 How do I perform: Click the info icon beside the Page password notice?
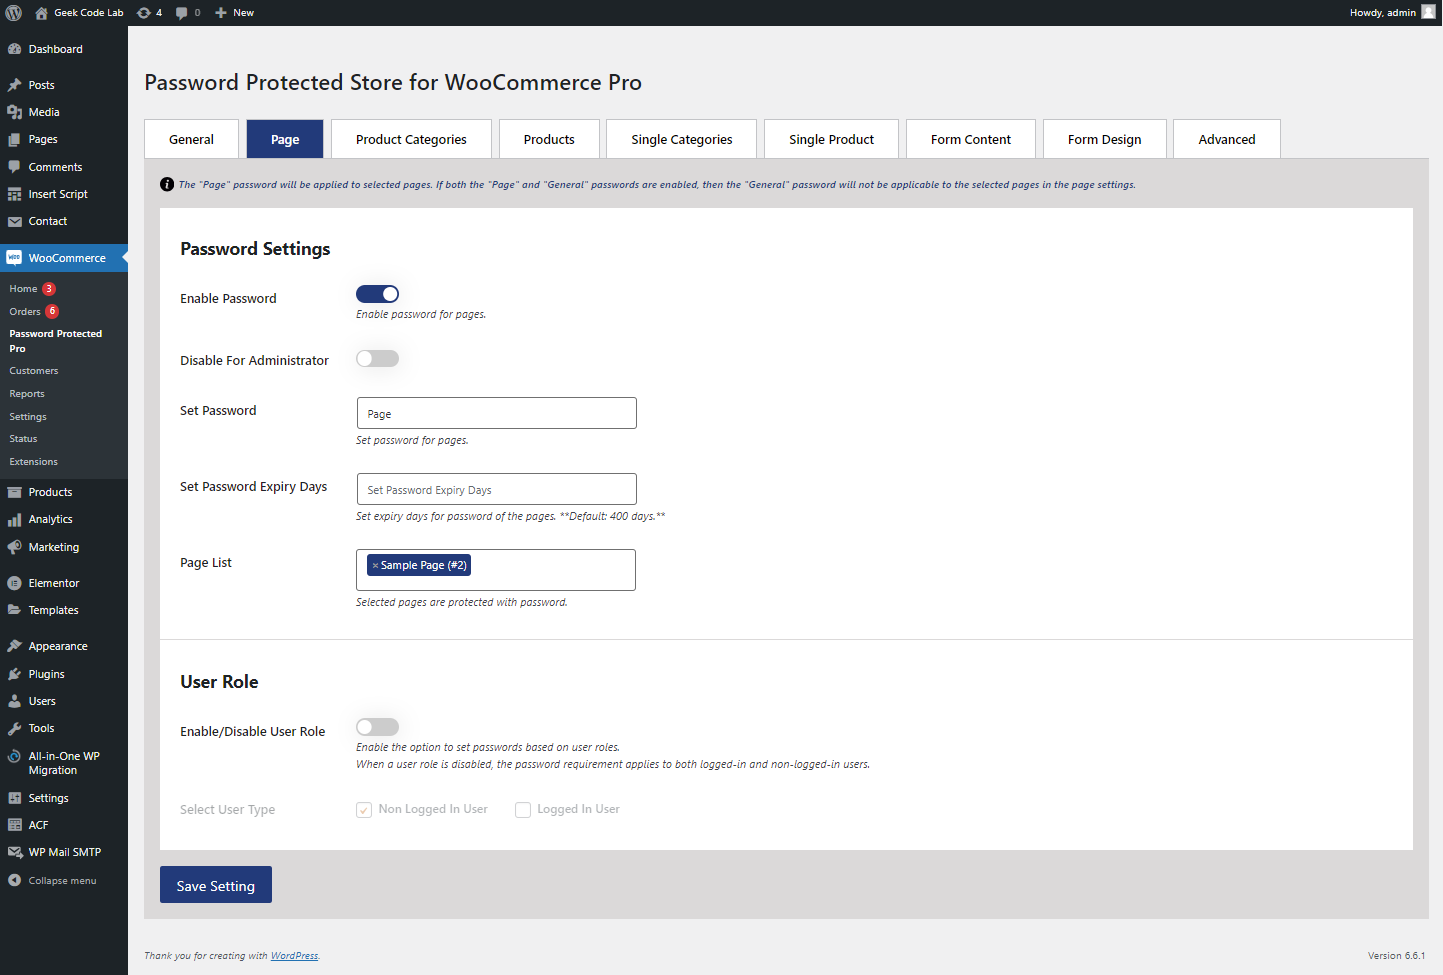[167, 184]
